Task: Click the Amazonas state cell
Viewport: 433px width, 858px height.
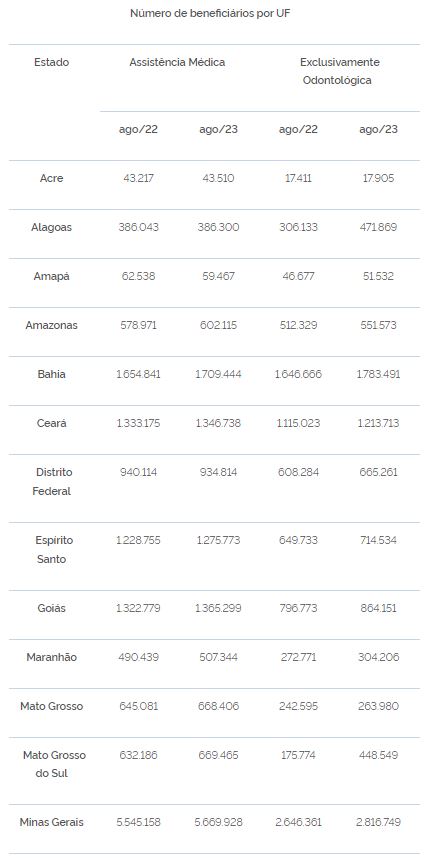Action: [x=51, y=325]
